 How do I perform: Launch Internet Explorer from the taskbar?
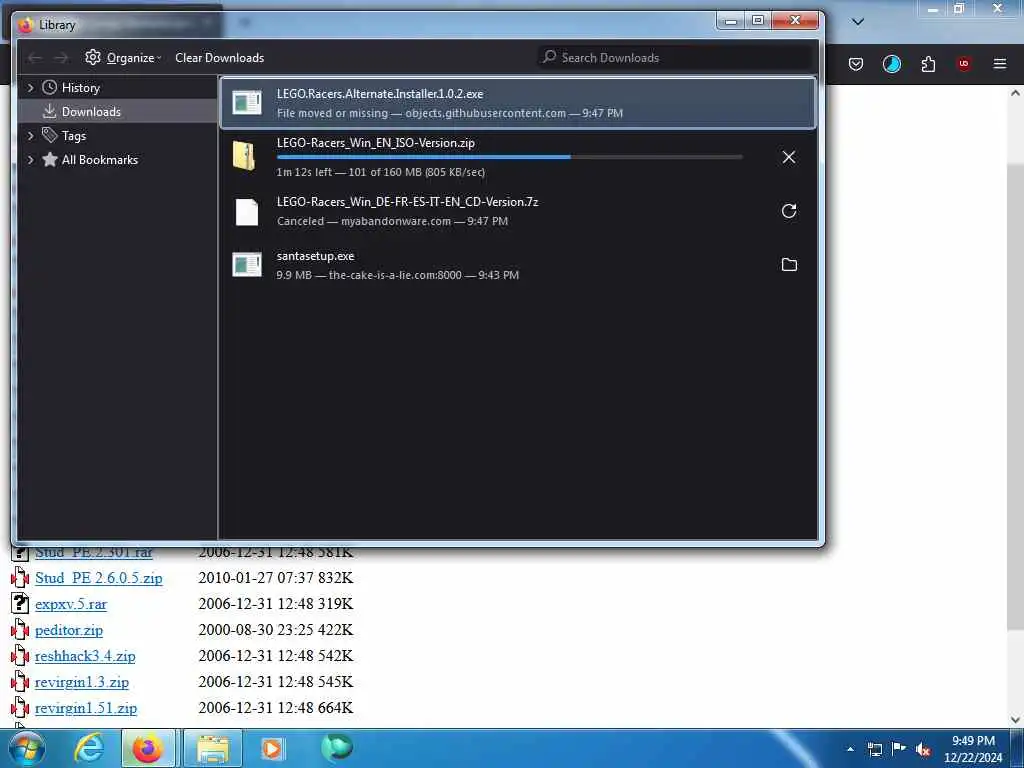pos(89,748)
